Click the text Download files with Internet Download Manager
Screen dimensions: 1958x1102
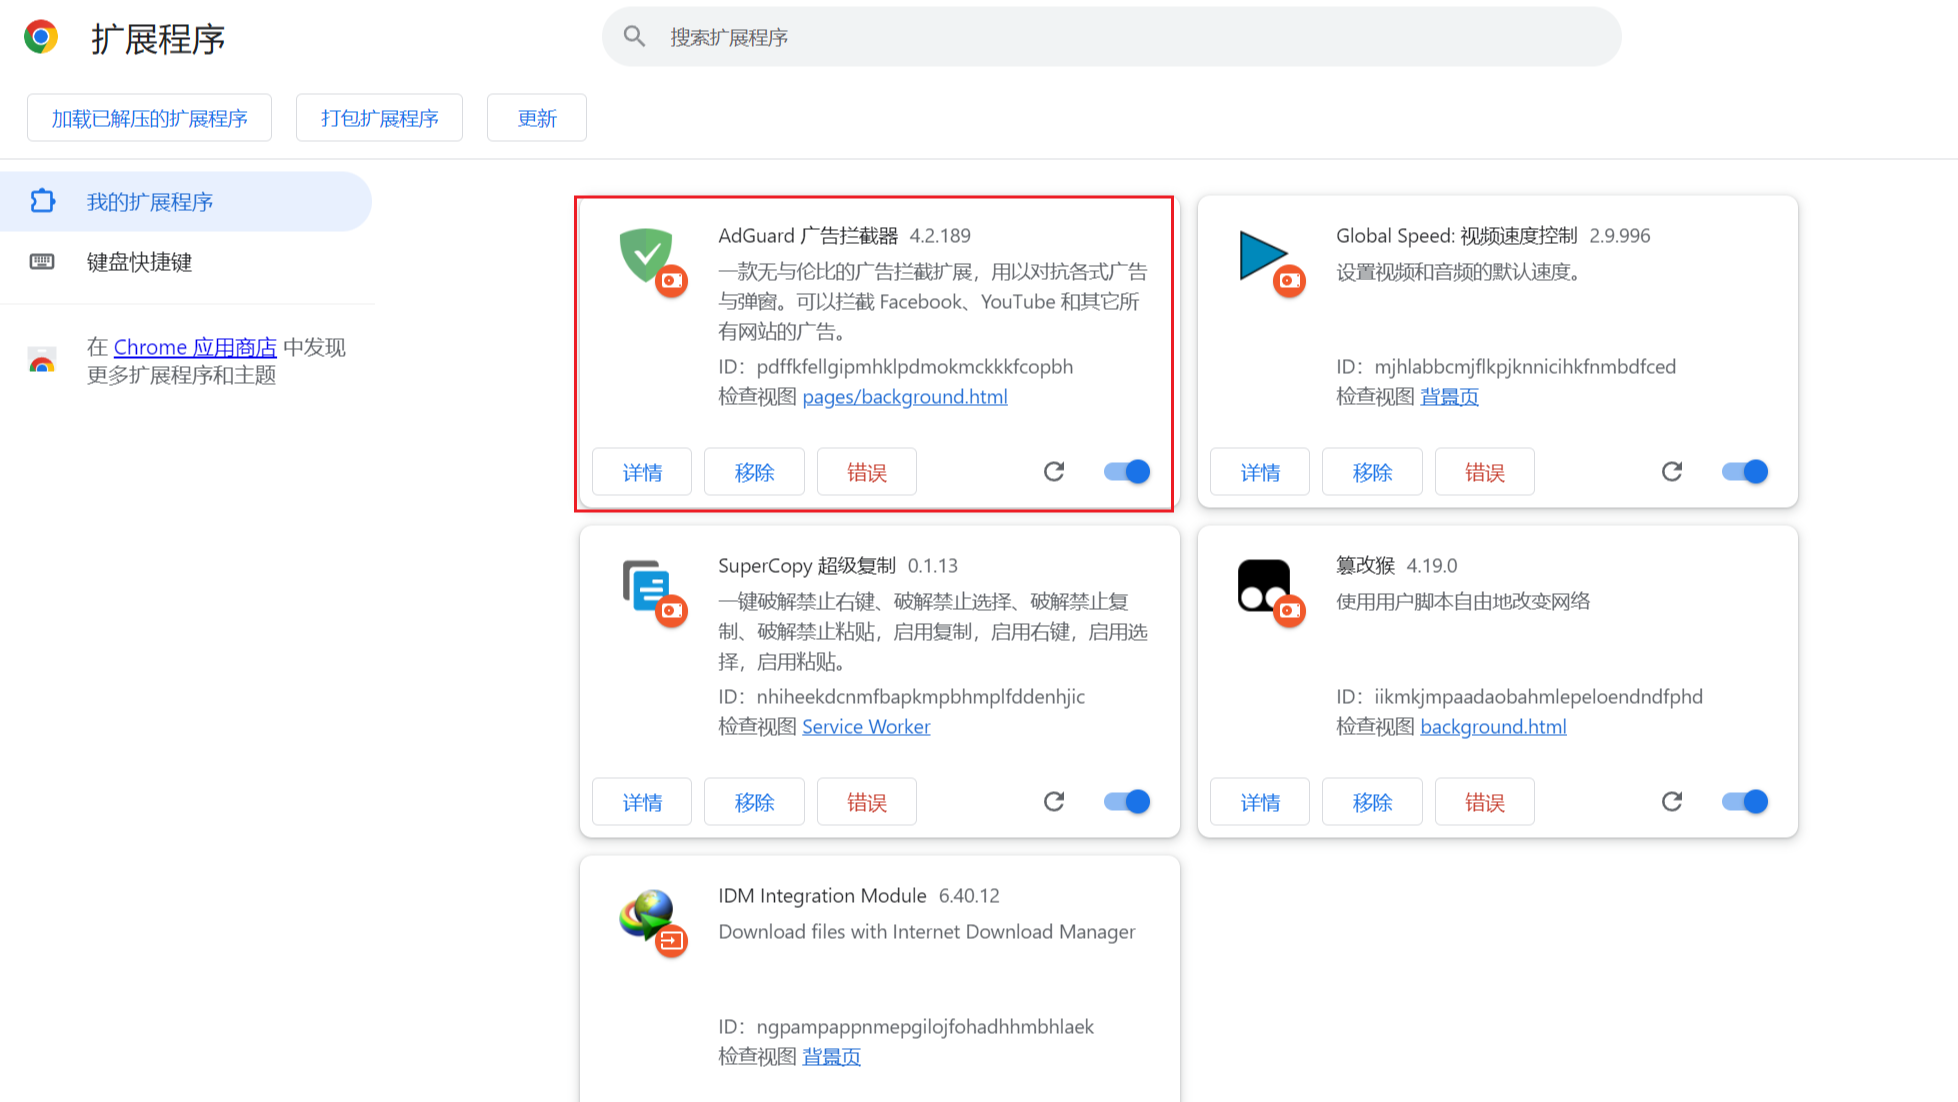(927, 932)
